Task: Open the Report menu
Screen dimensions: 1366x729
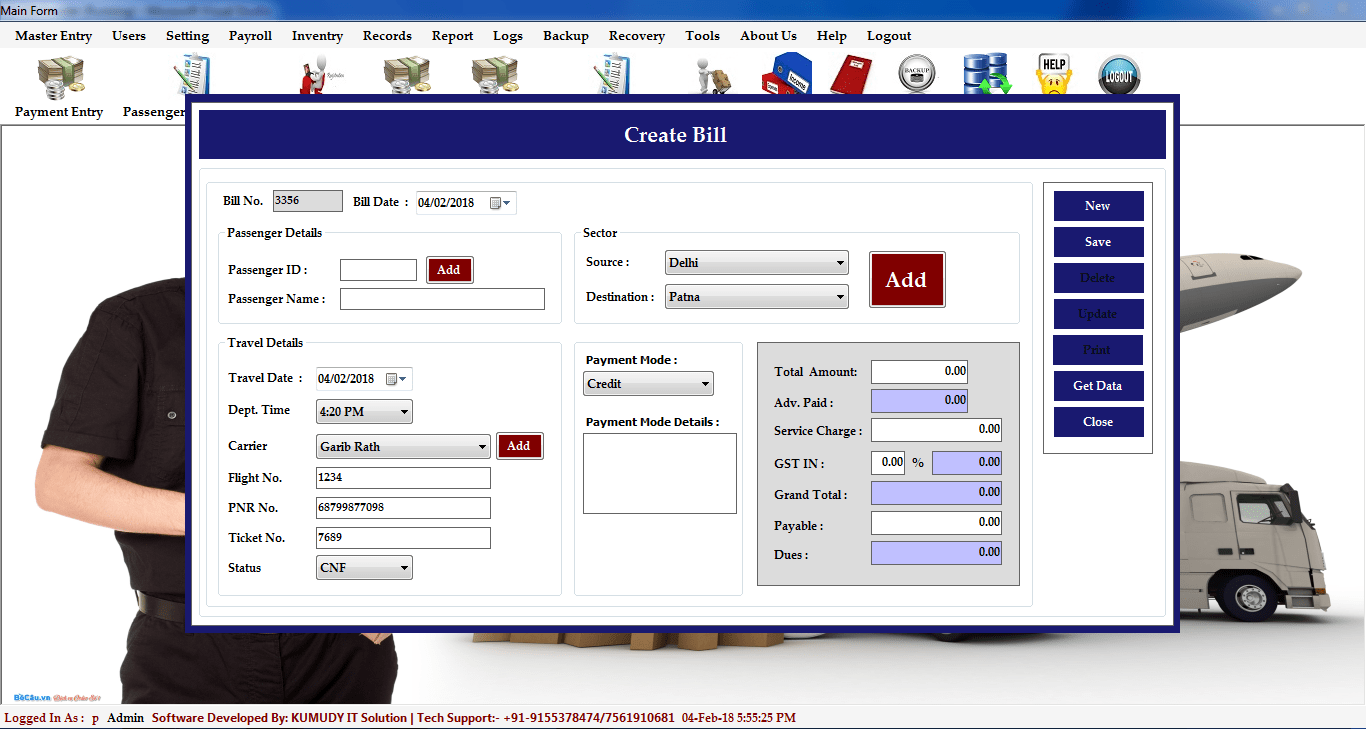Action: click(452, 35)
